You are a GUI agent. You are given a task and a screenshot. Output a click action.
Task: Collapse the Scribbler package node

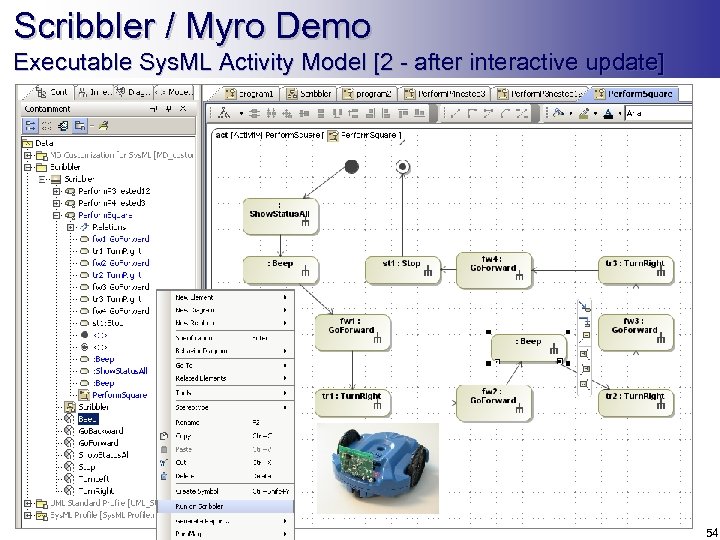28,167
